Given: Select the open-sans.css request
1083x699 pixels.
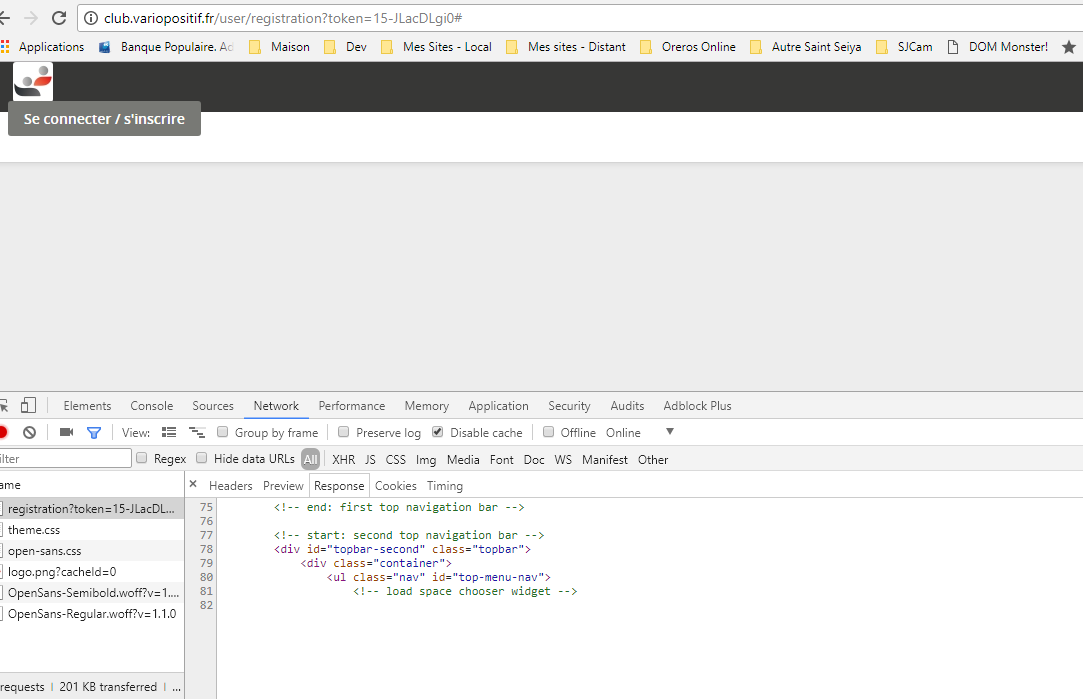Looking at the screenshot, I should point(92,550).
